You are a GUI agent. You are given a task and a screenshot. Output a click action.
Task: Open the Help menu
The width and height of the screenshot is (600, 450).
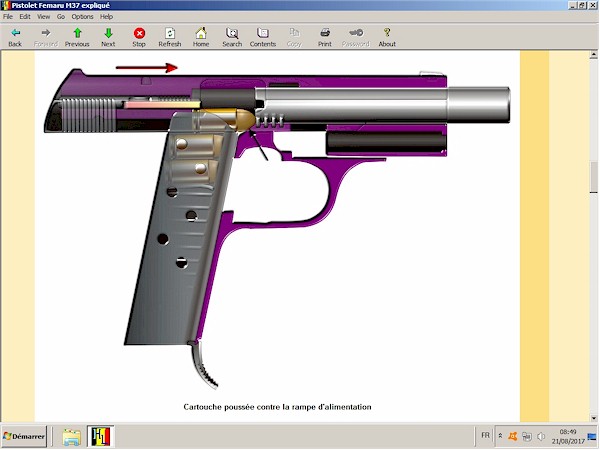coord(106,17)
